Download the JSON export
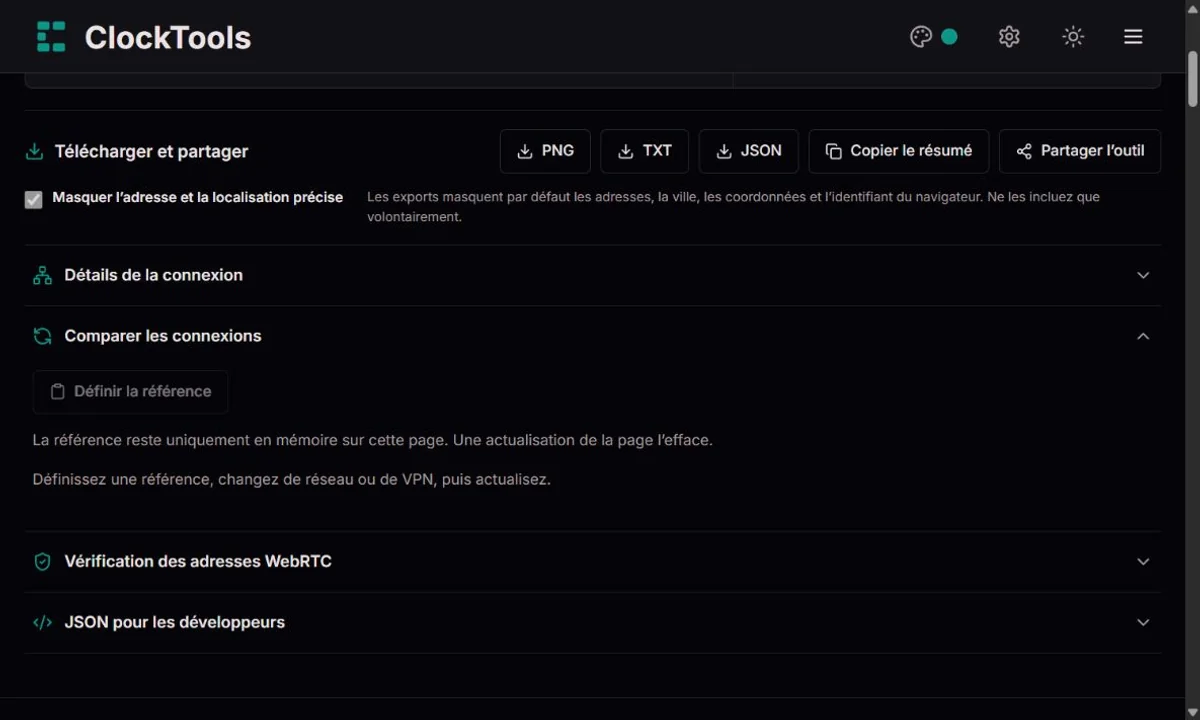The width and height of the screenshot is (1200, 720). point(748,151)
